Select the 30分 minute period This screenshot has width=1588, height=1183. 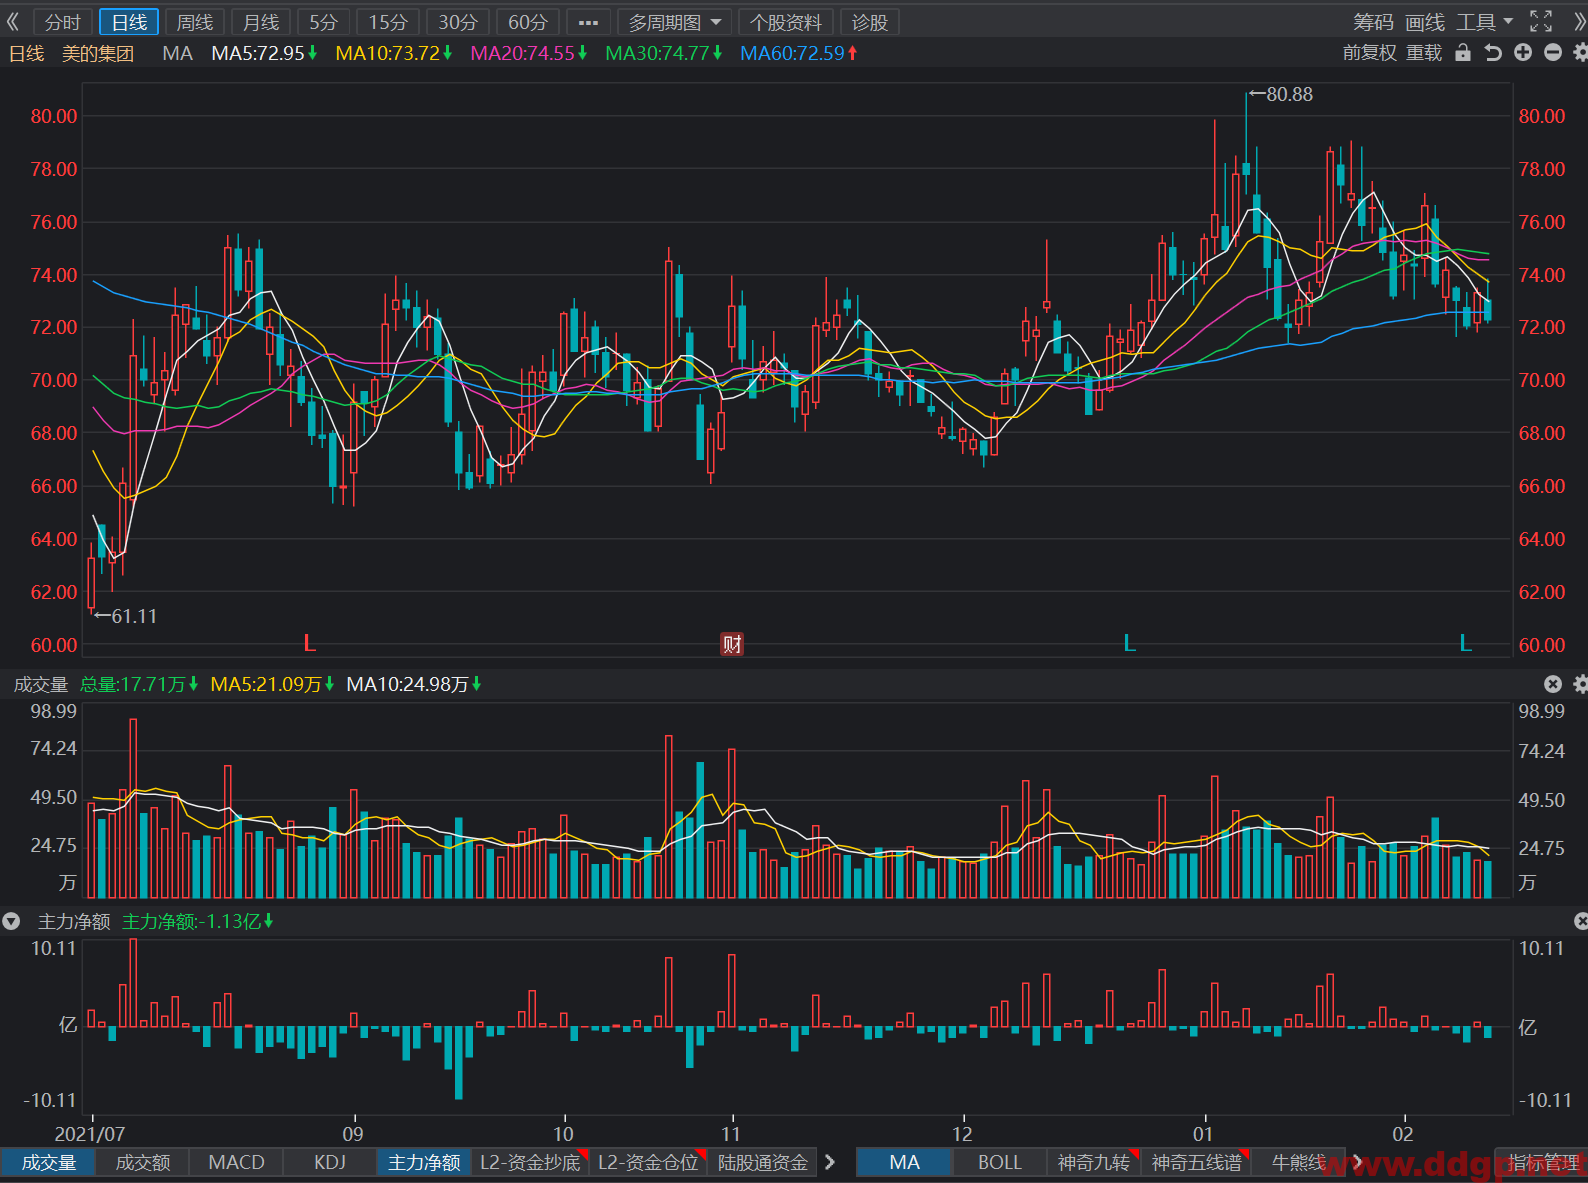(458, 22)
